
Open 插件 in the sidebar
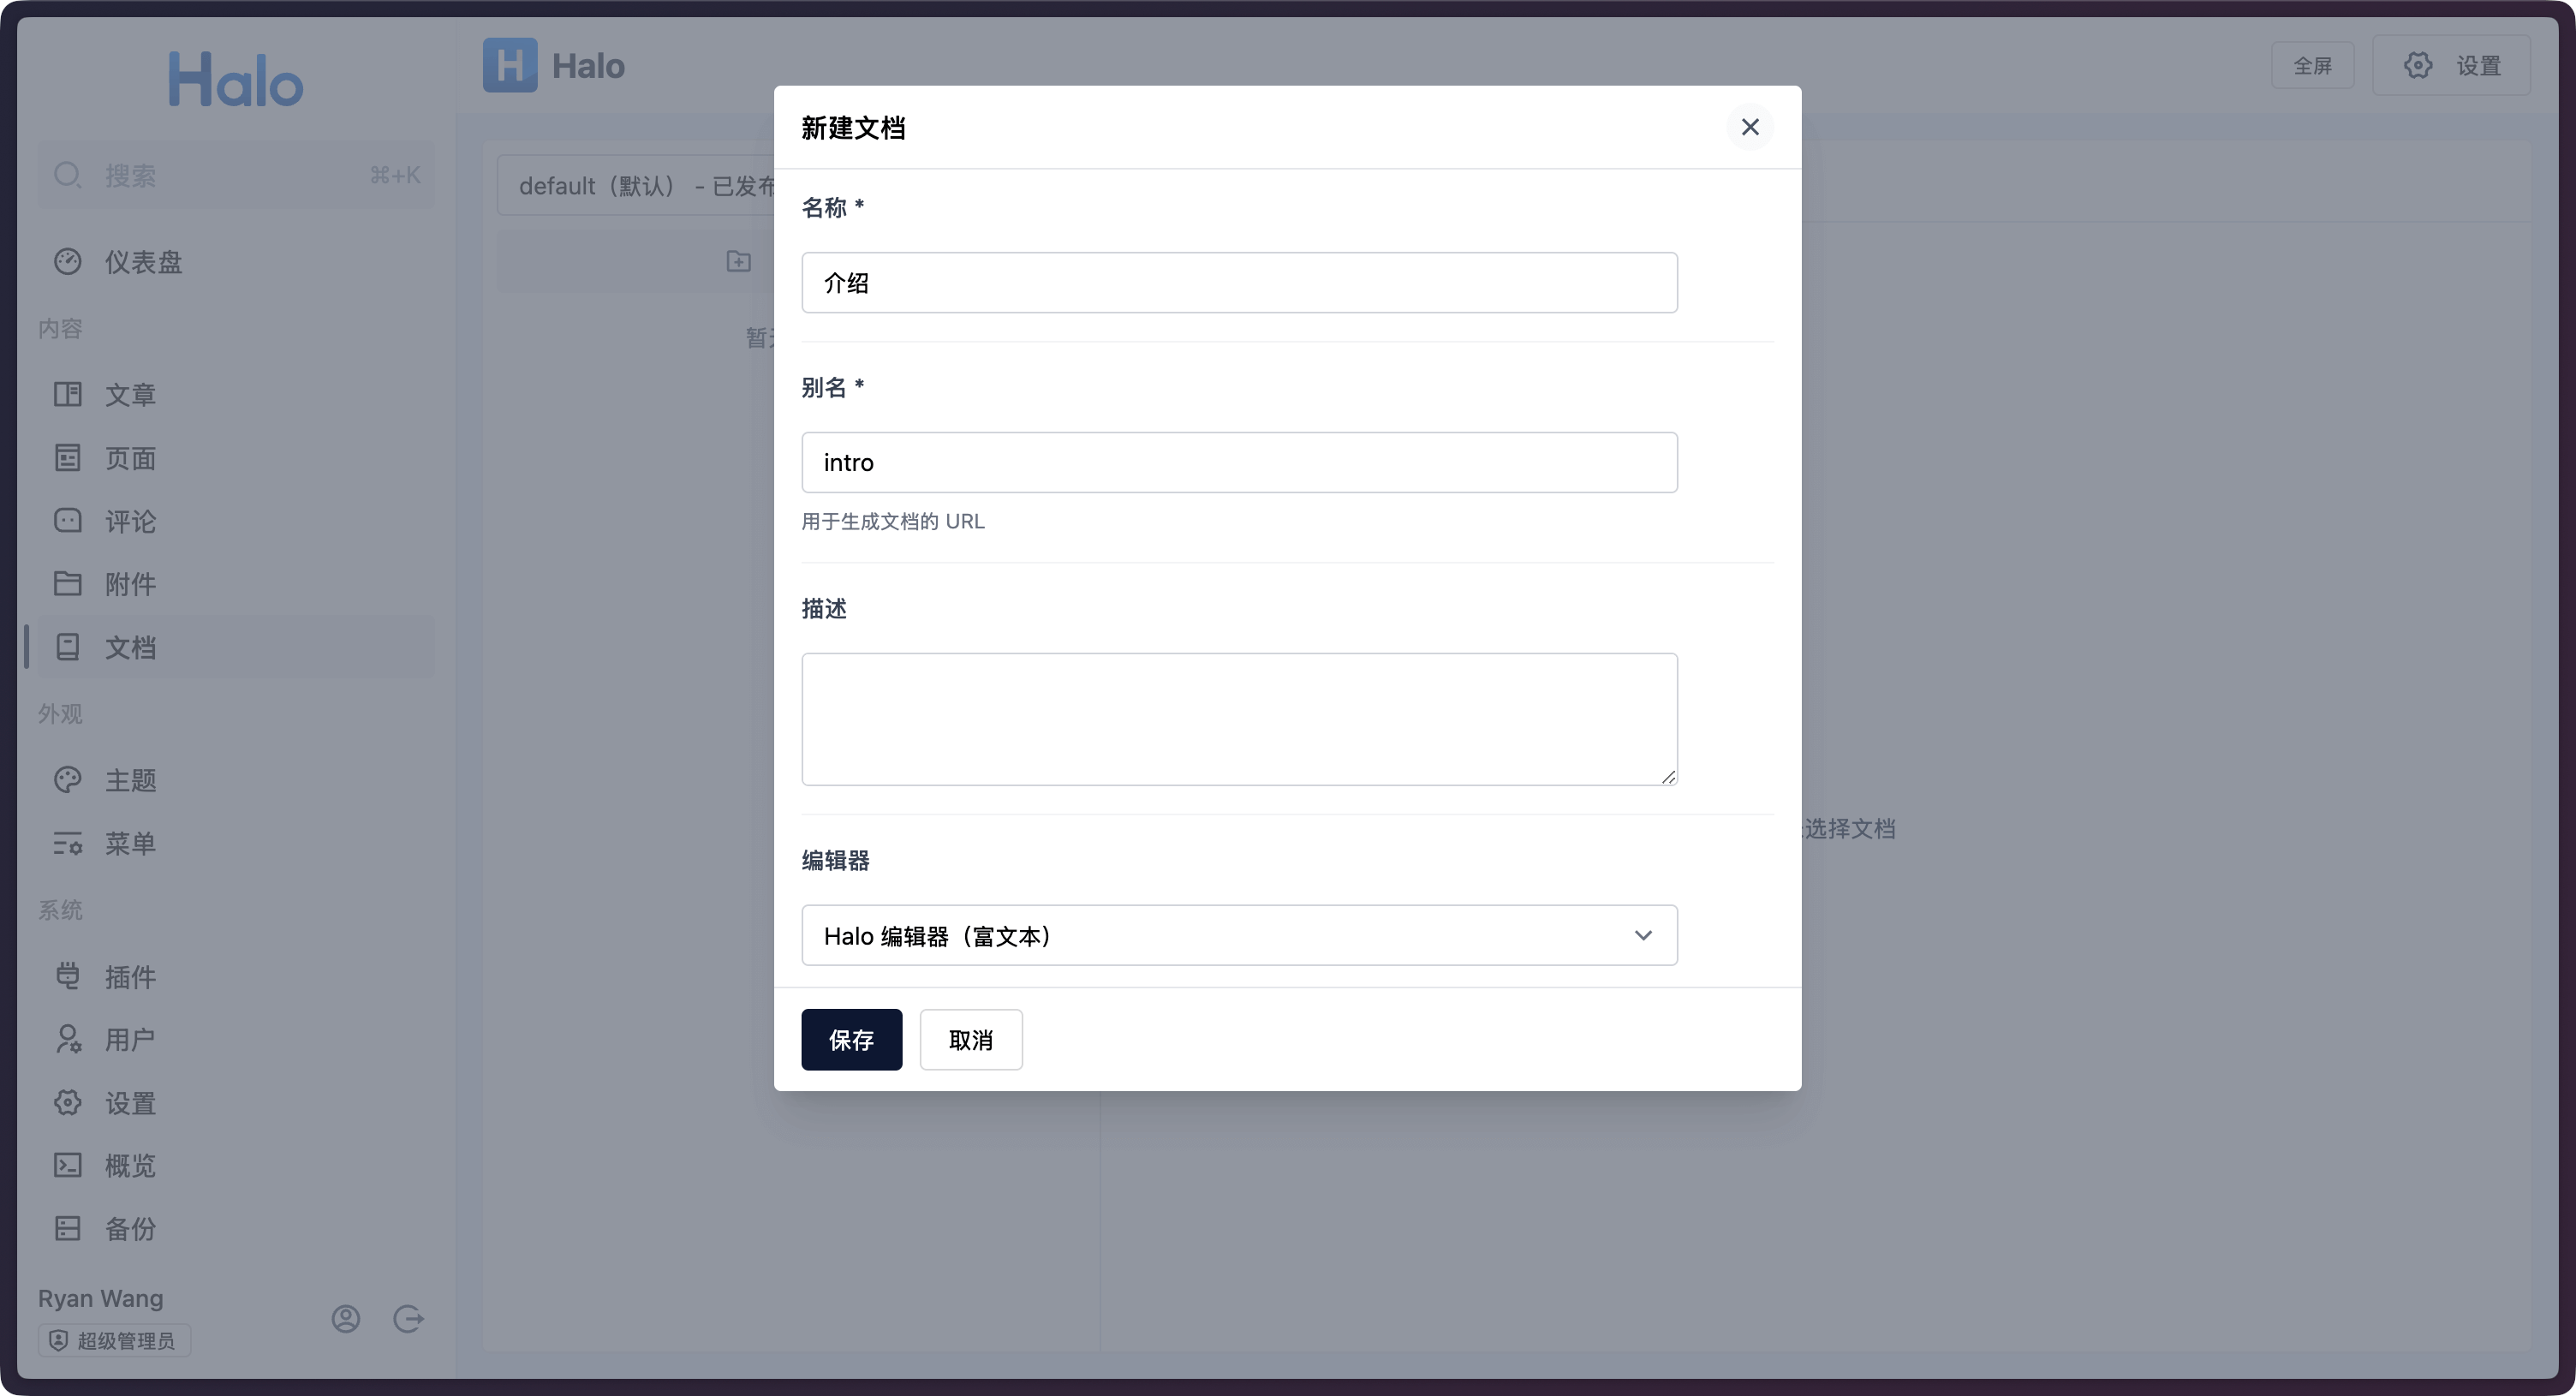pyautogui.click(x=236, y=977)
